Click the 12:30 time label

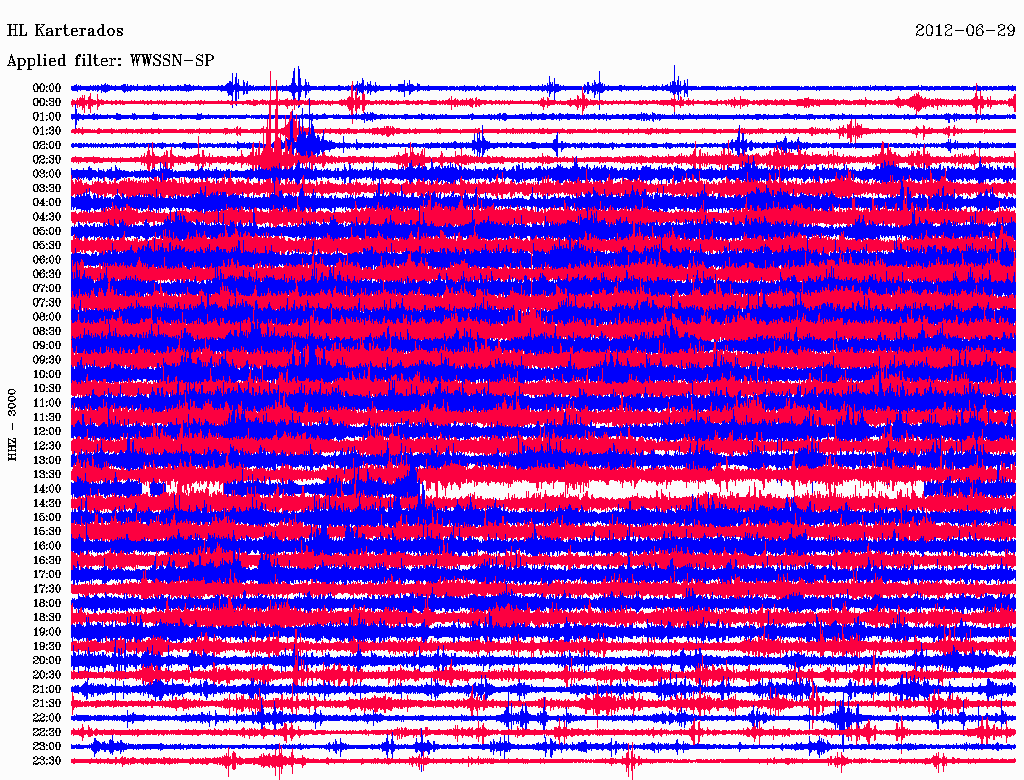[47, 446]
